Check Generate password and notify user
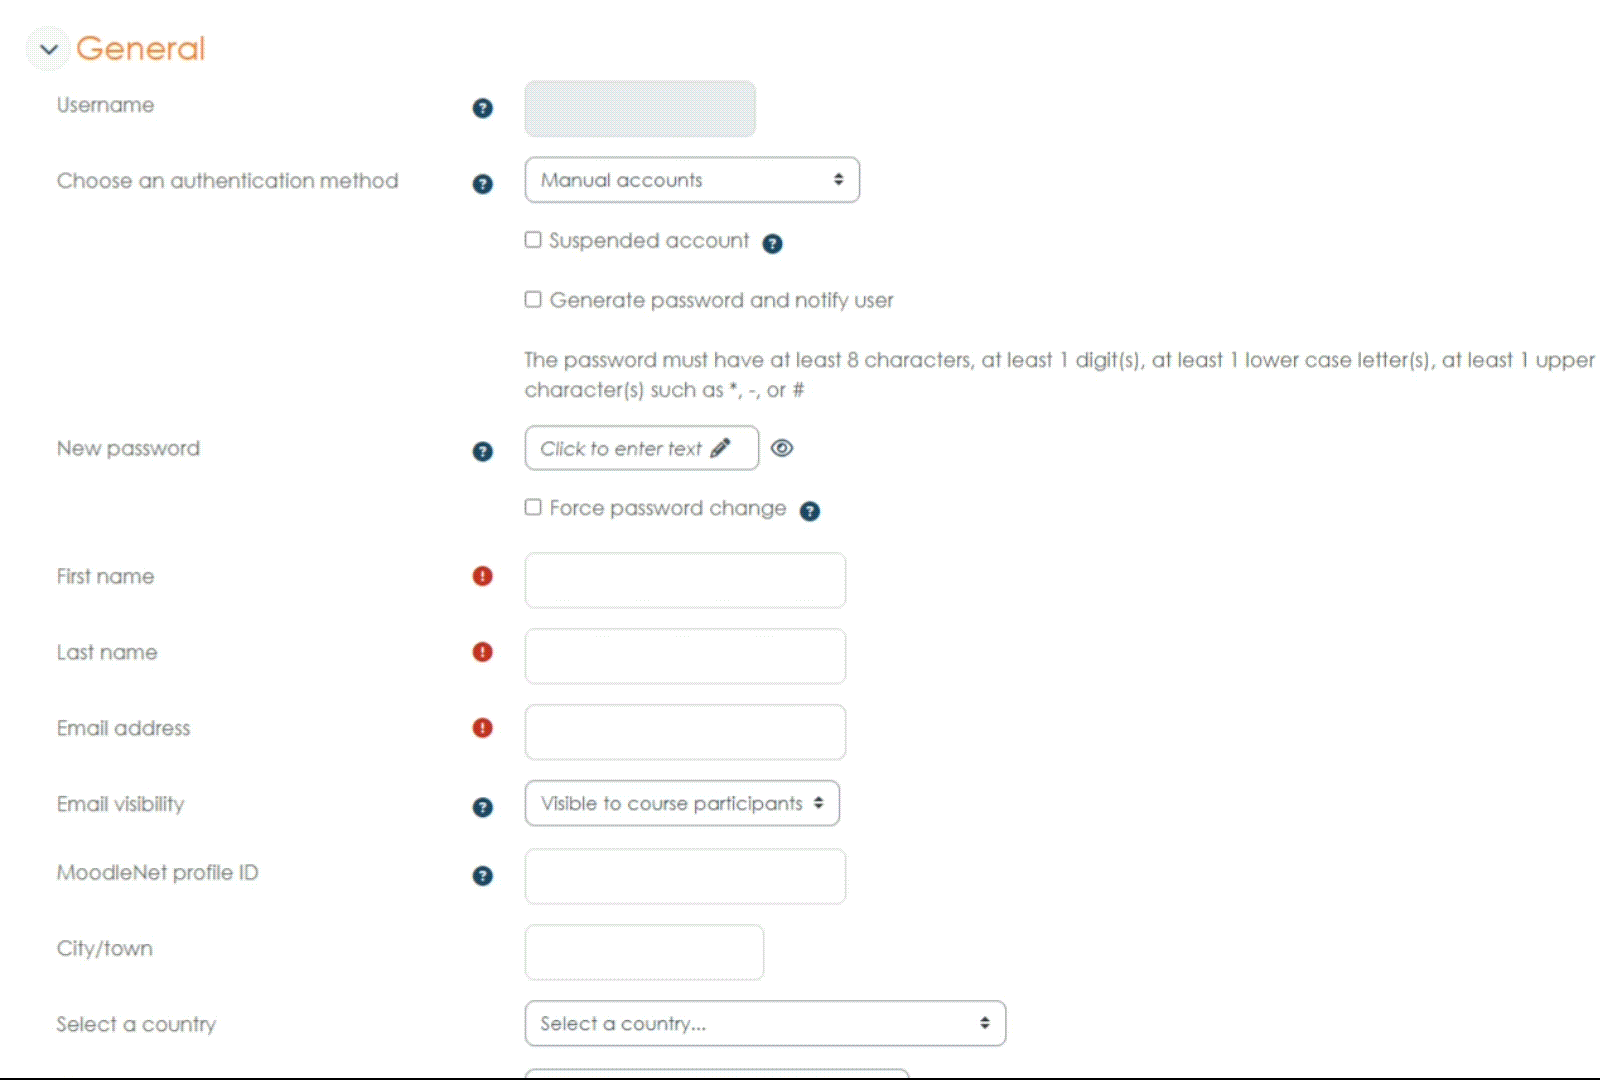1600x1080 pixels. [533, 299]
